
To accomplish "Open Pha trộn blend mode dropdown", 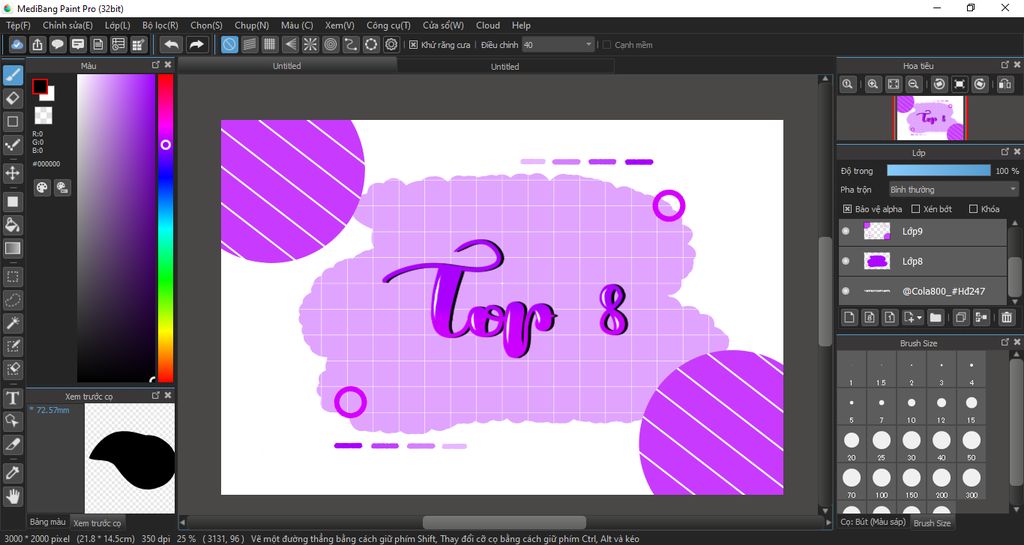I will 953,190.
